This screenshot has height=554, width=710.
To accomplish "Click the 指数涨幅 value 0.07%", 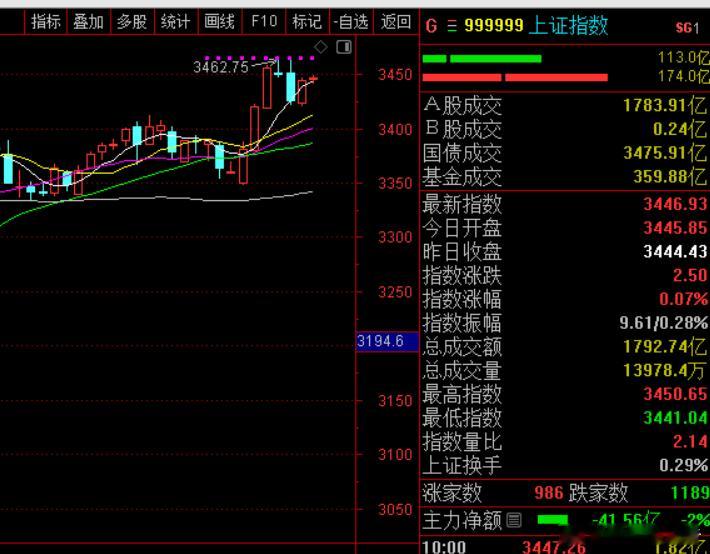I will pyautogui.click(x=683, y=299).
